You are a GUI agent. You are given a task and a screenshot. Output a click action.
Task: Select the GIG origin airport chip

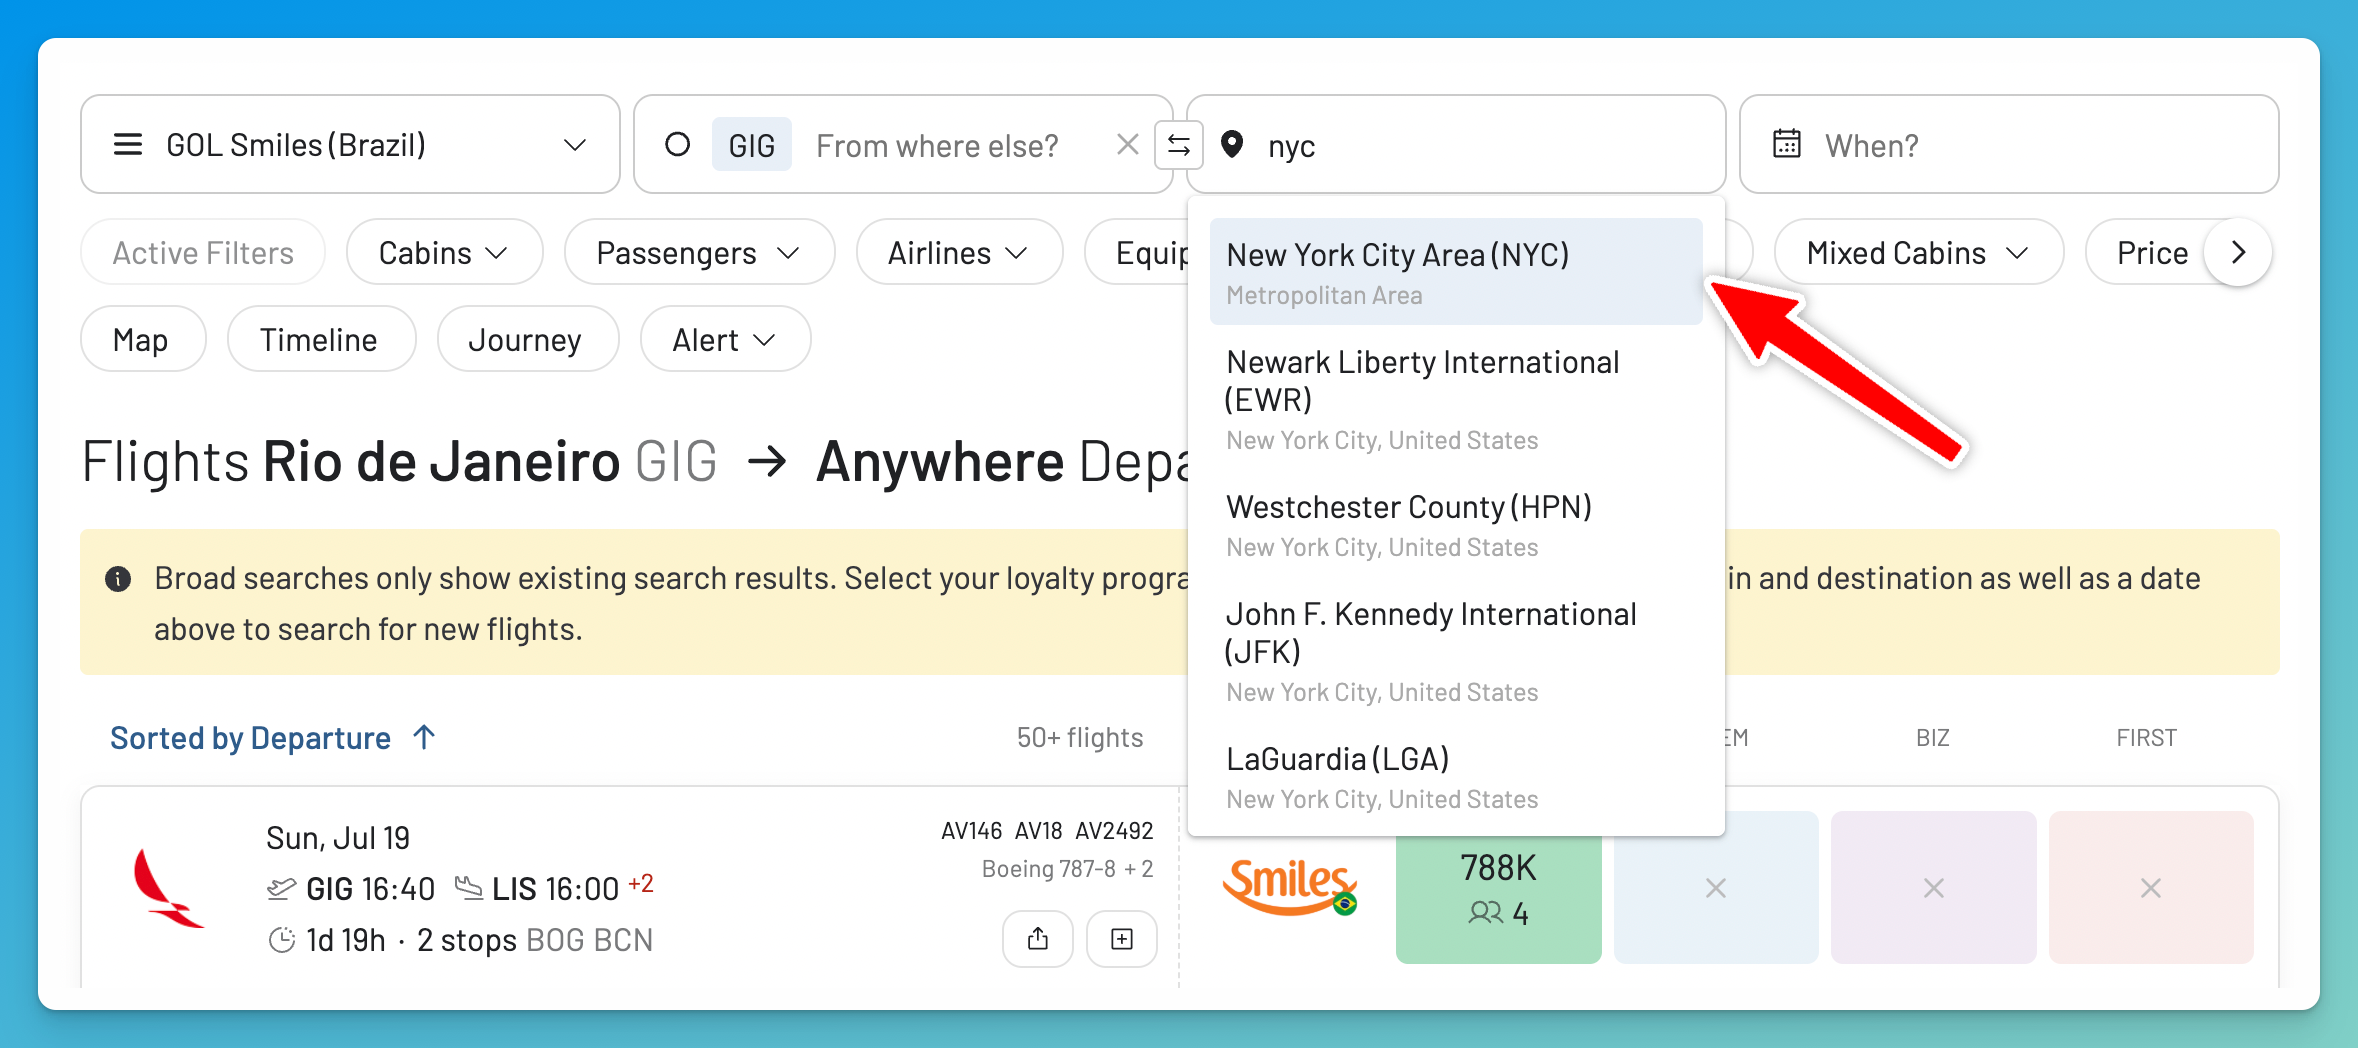coord(751,145)
